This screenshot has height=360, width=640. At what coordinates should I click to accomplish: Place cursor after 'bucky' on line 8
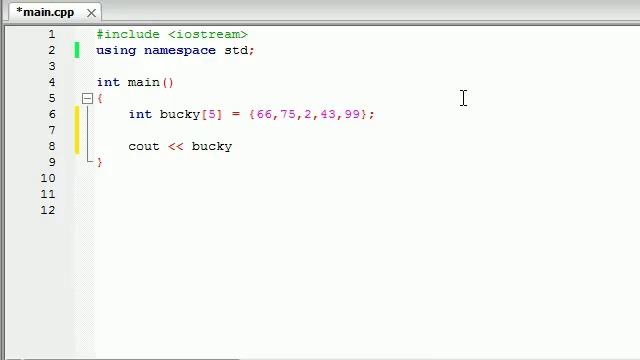233,147
